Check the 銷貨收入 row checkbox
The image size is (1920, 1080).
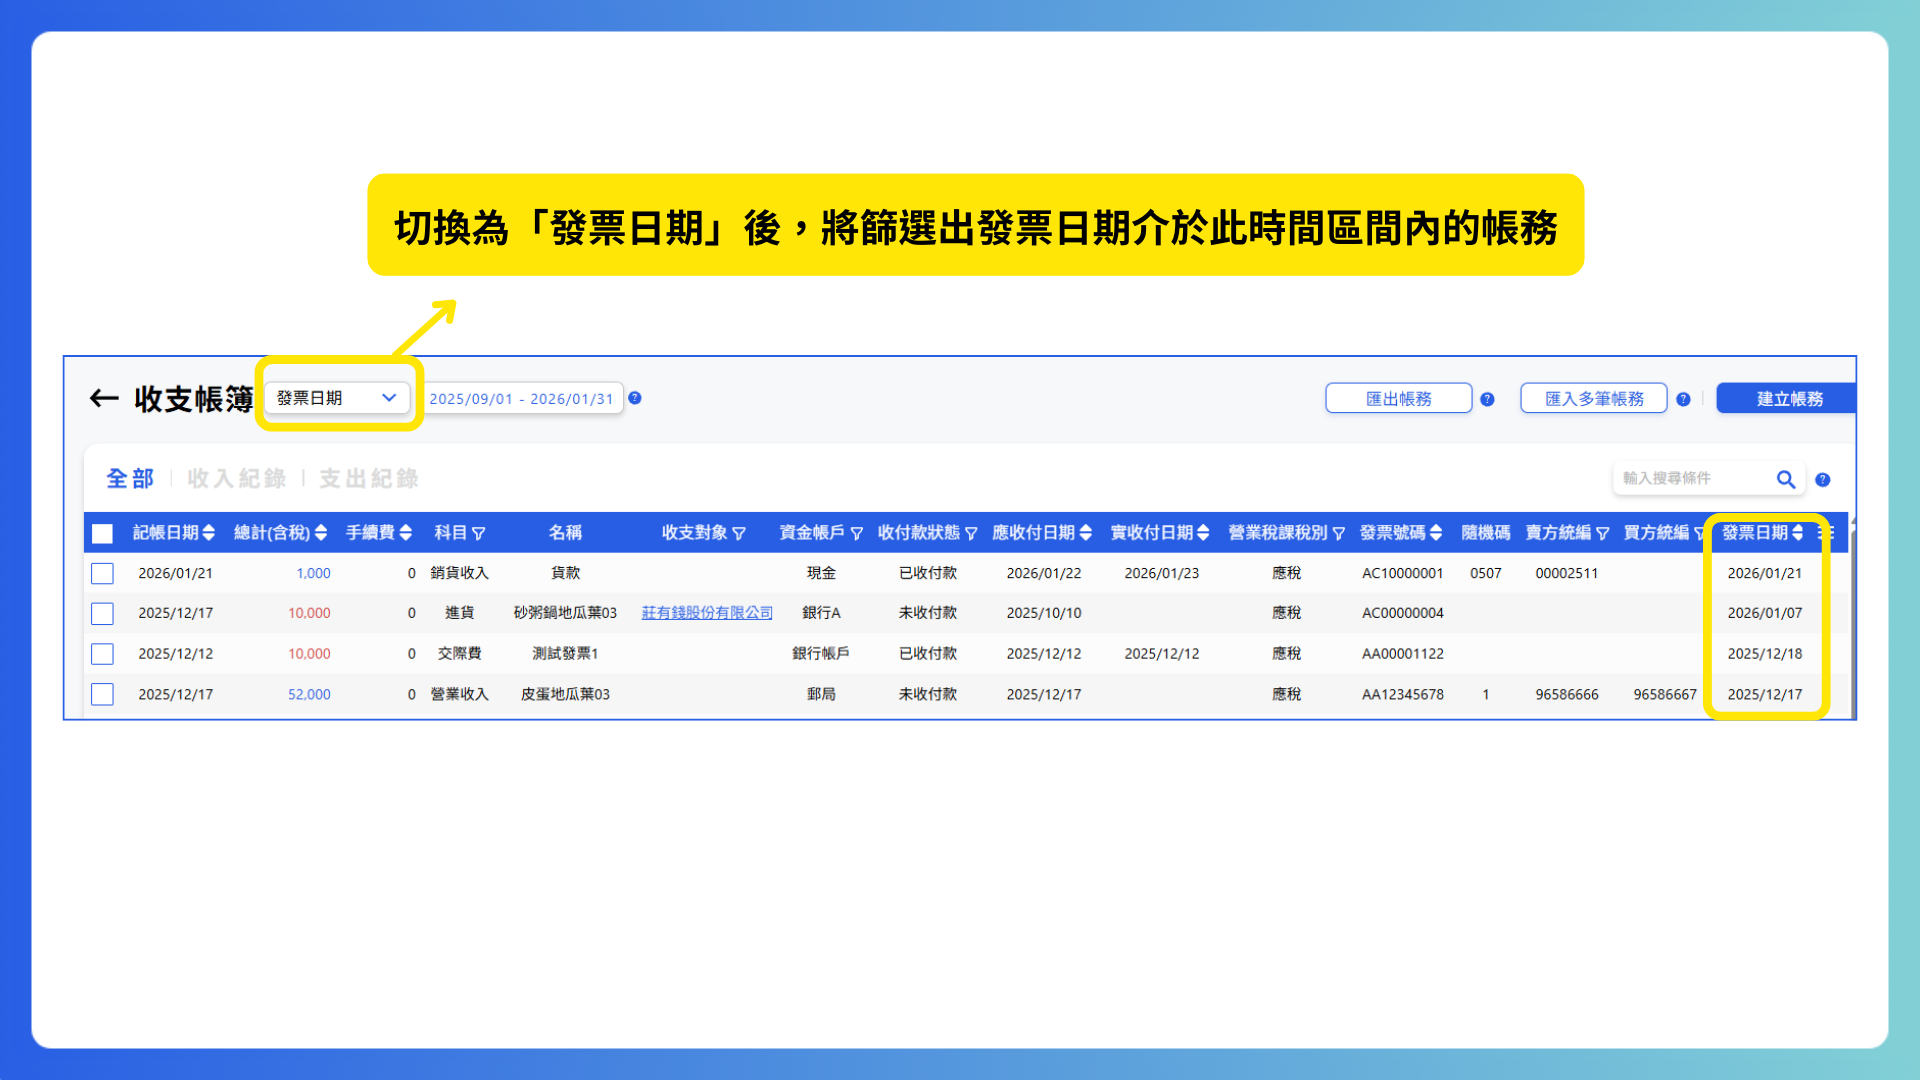point(102,573)
